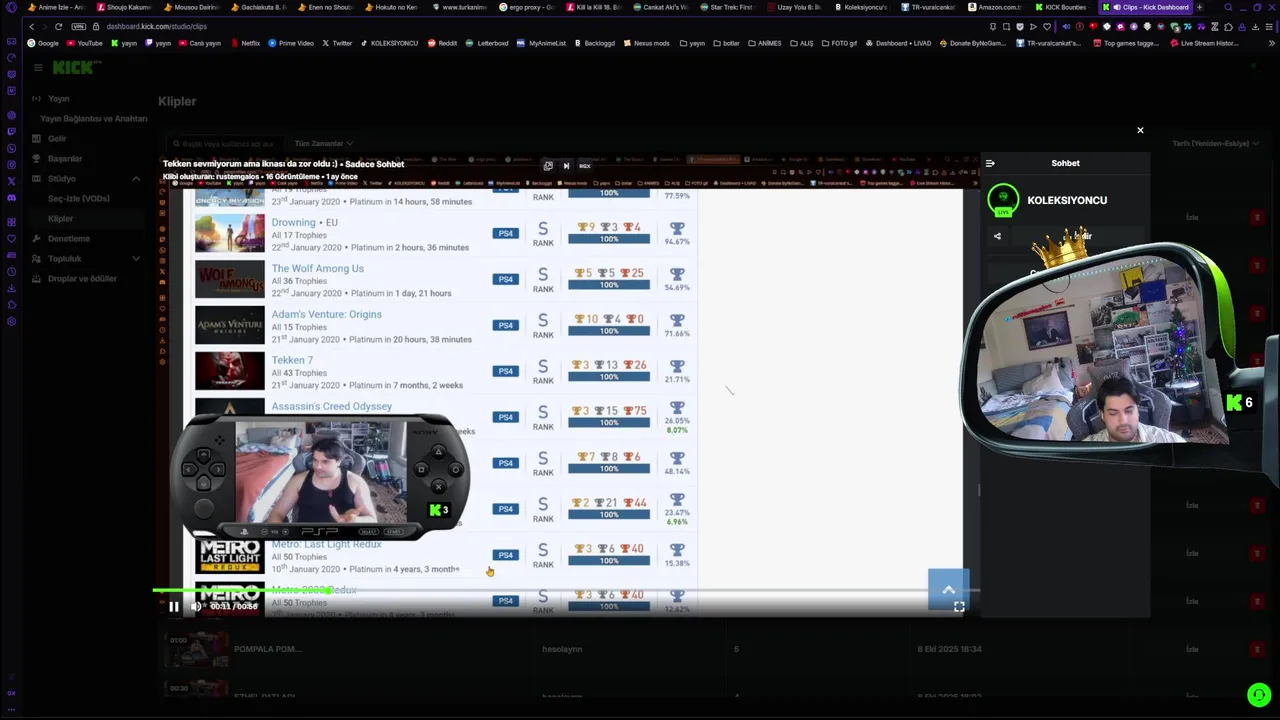Enter fullscreen in the clip player
1280x720 pixels.
coord(959,606)
